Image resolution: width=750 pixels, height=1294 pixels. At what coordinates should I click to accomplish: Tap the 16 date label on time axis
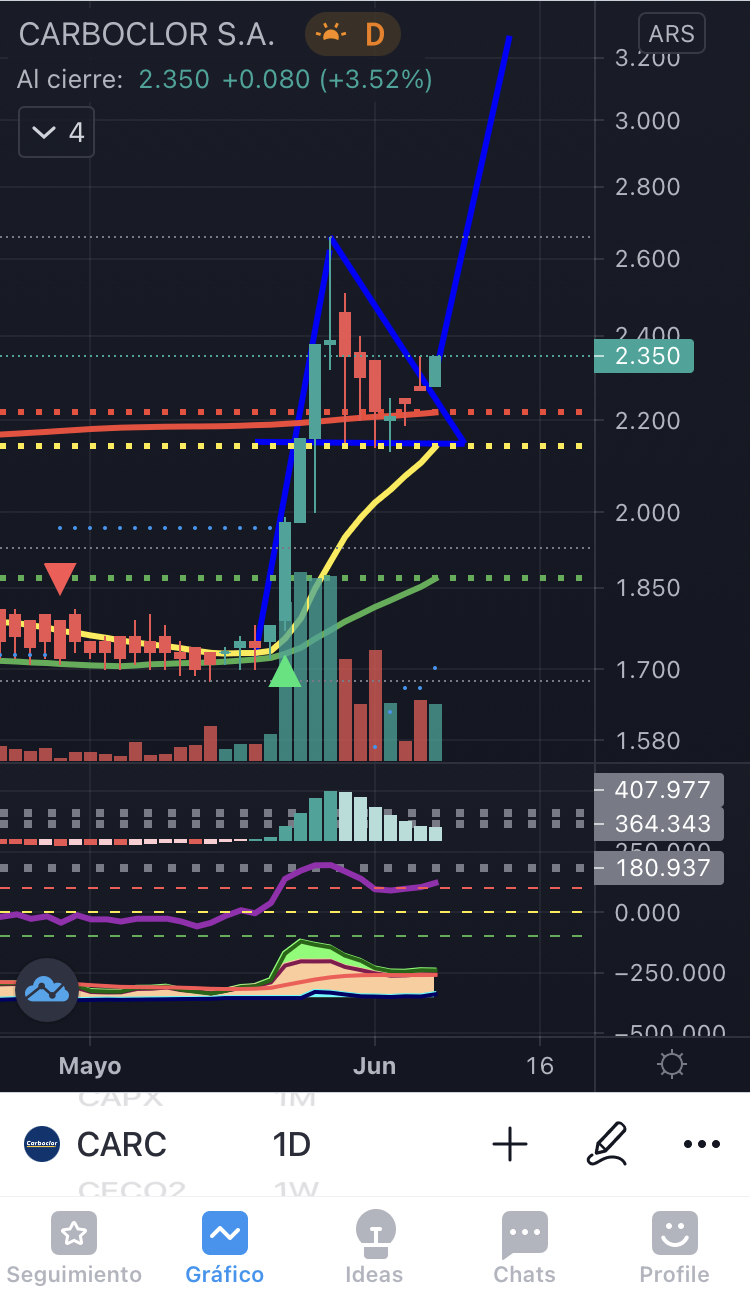(540, 1066)
